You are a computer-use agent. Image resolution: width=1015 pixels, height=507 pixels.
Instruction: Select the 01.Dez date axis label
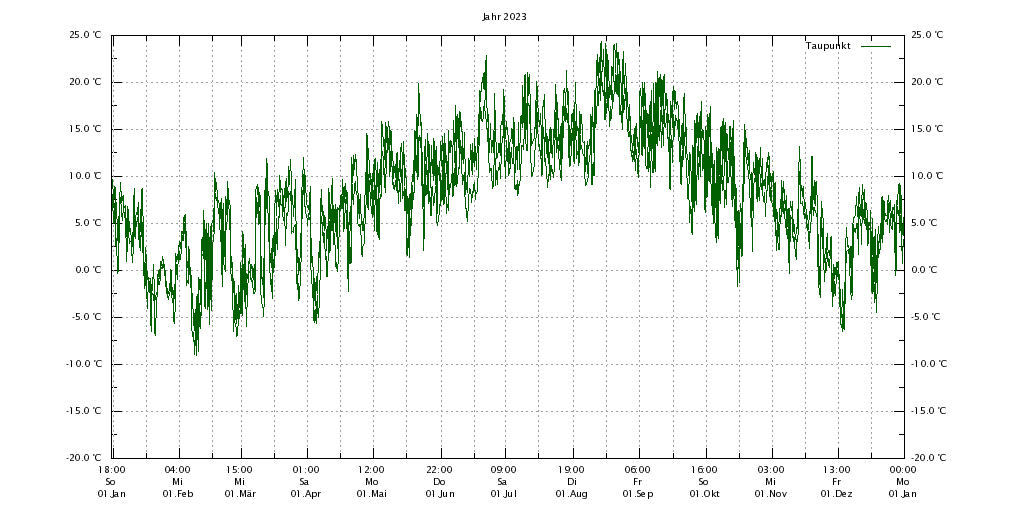pos(836,494)
